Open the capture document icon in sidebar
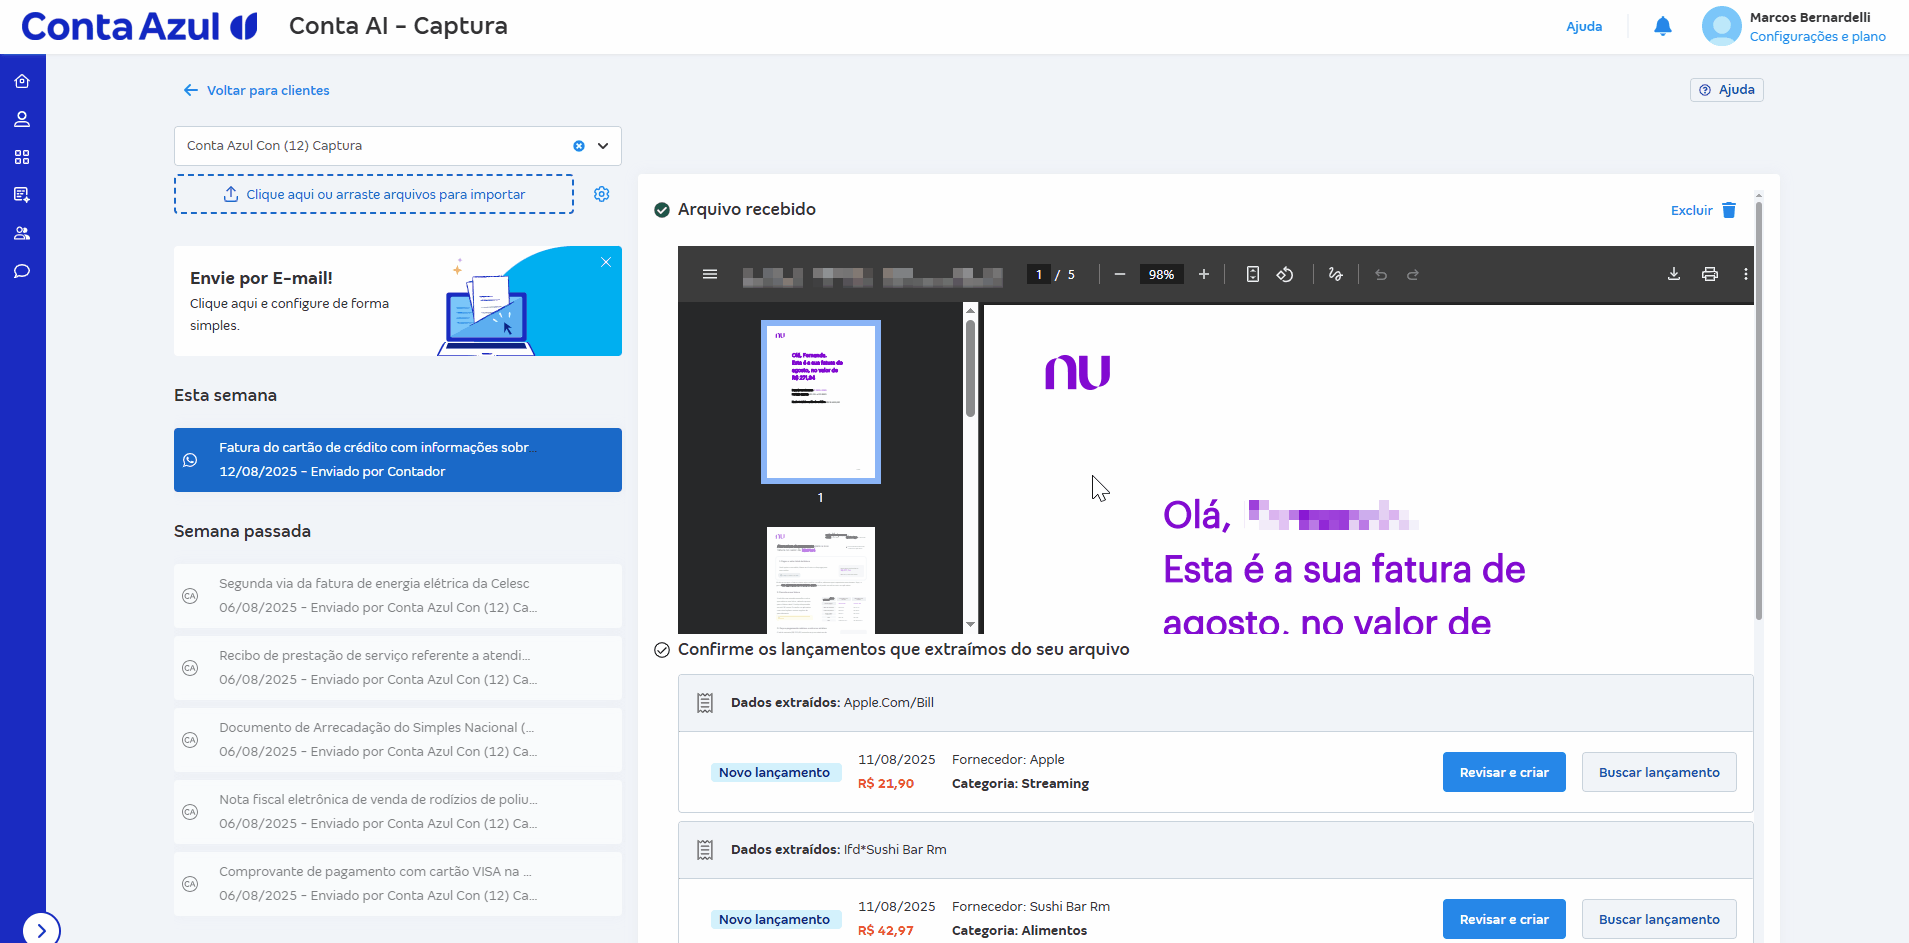This screenshot has width=1909, height=943. point(22,195)
